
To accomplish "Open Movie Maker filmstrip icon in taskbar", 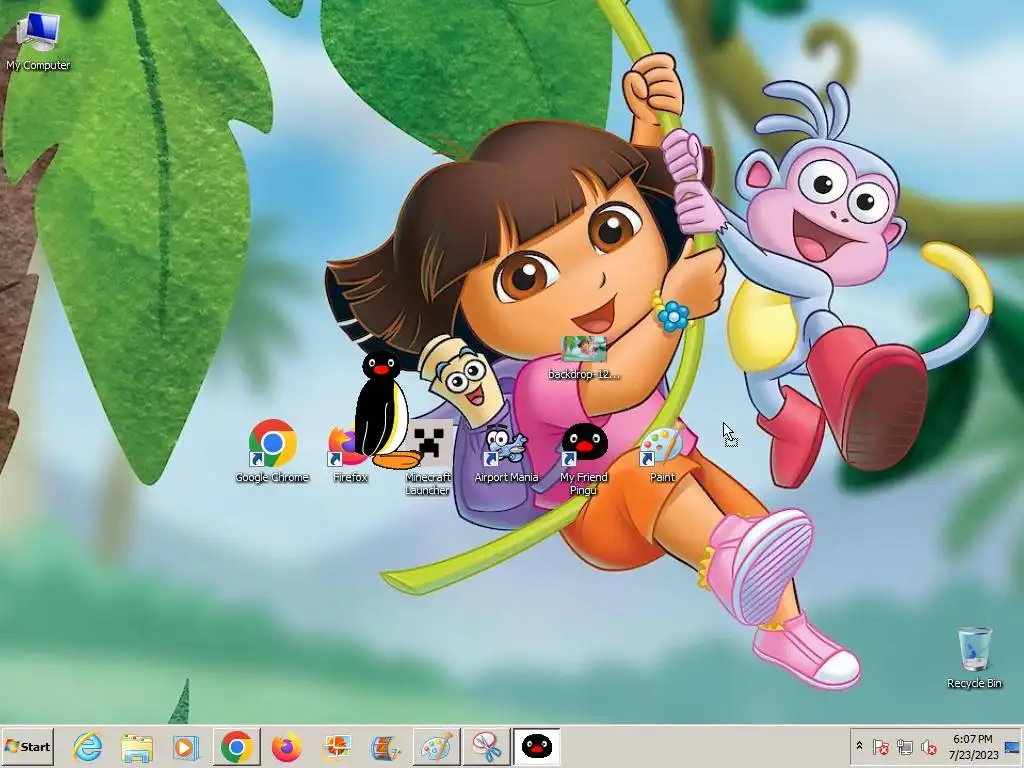I will point(385,746).
